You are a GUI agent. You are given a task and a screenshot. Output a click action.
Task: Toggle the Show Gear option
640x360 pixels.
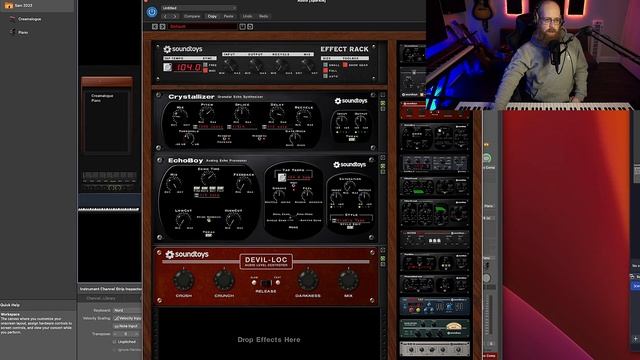345,65
